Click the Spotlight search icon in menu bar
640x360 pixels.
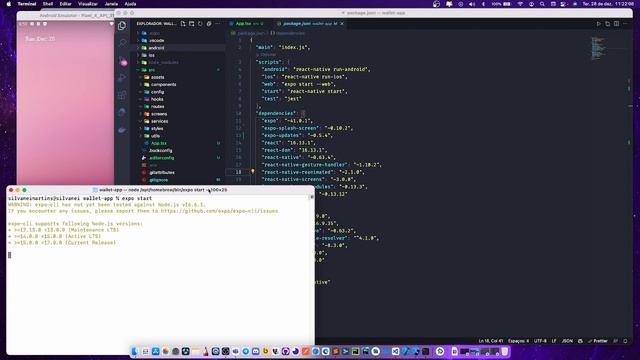(x=542, y=4)
